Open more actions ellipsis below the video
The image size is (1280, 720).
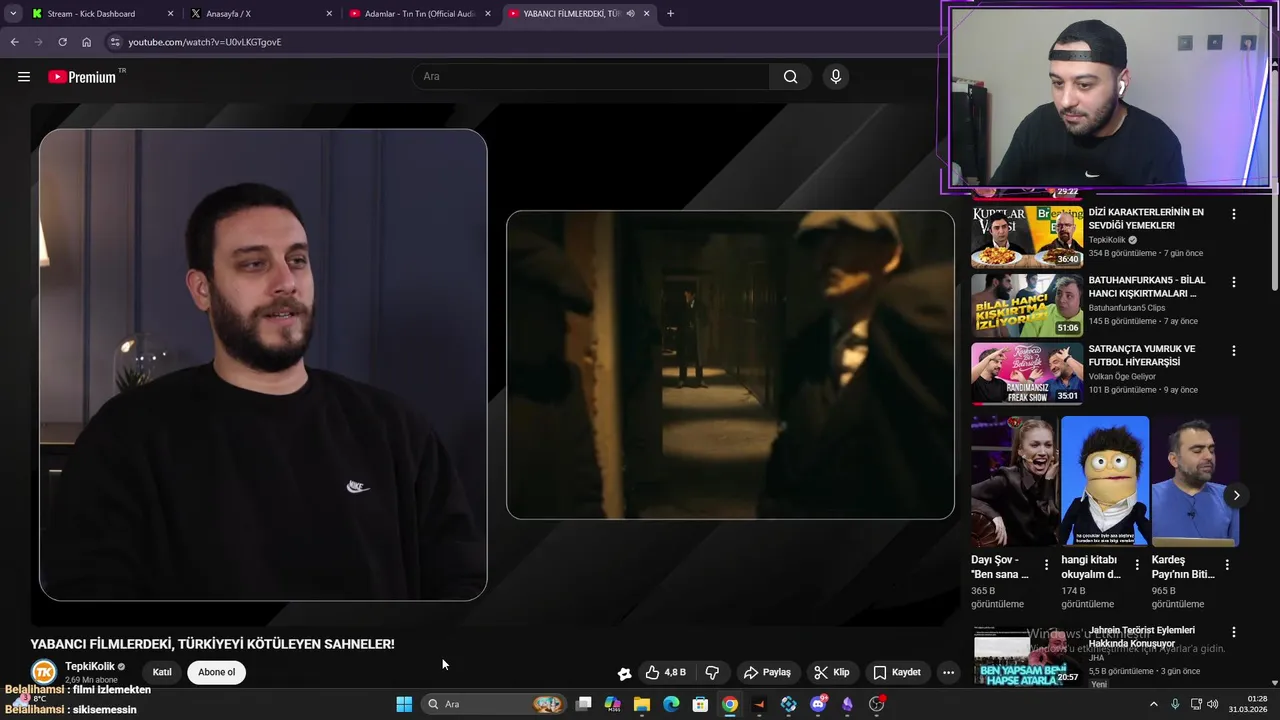point(948,672)
